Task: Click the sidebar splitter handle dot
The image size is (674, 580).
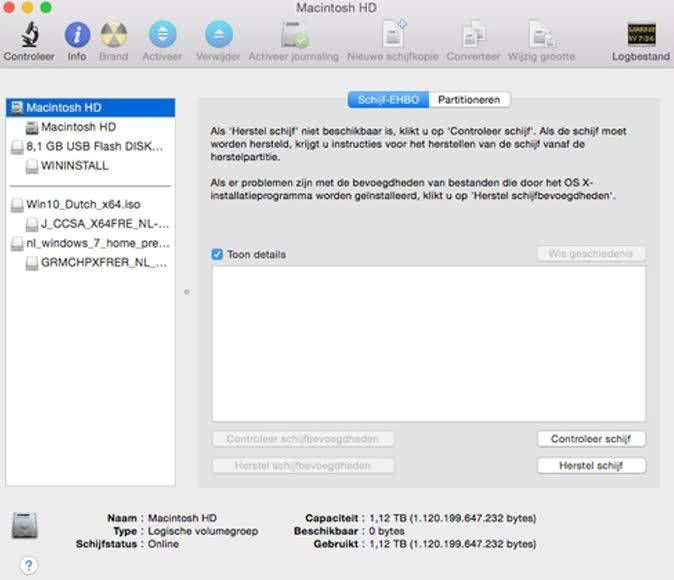Action: (187, 292)
